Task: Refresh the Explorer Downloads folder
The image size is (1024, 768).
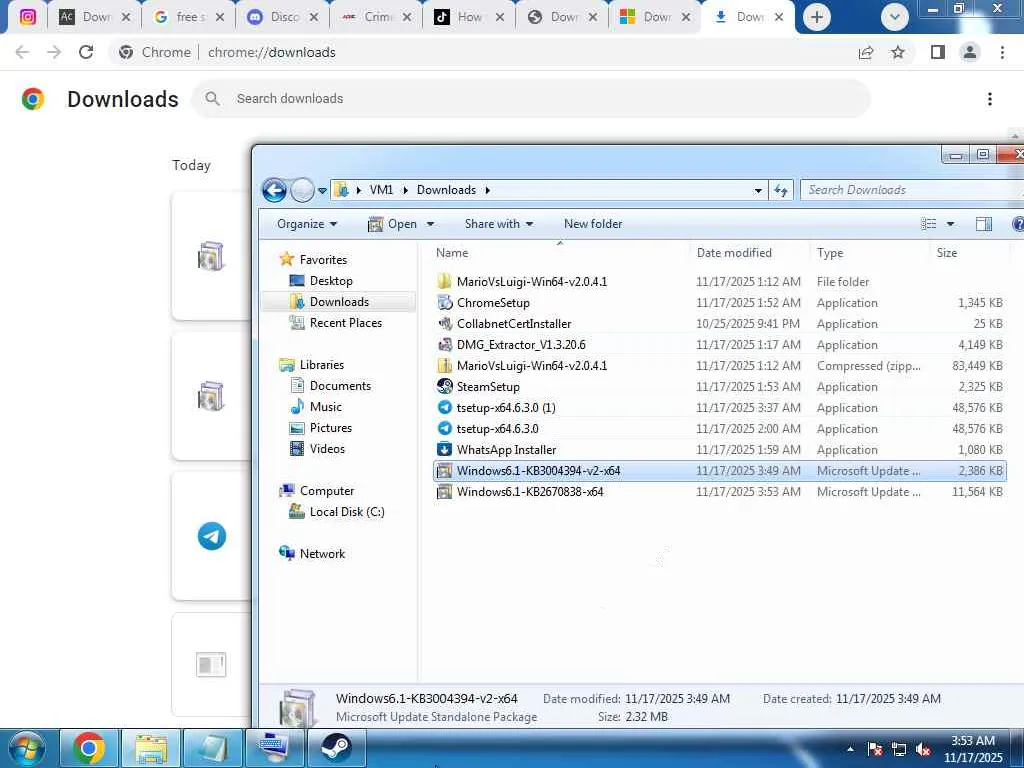Action: pos(781,191)
